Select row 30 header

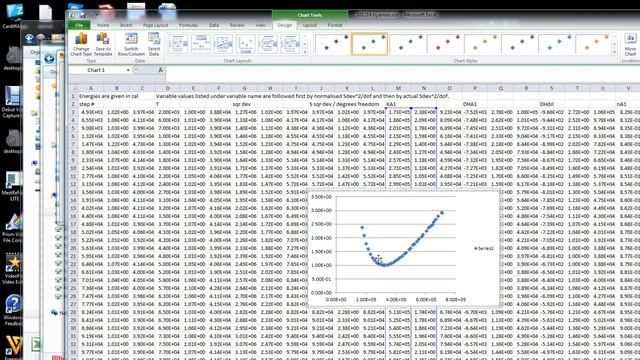coord(73,328)
